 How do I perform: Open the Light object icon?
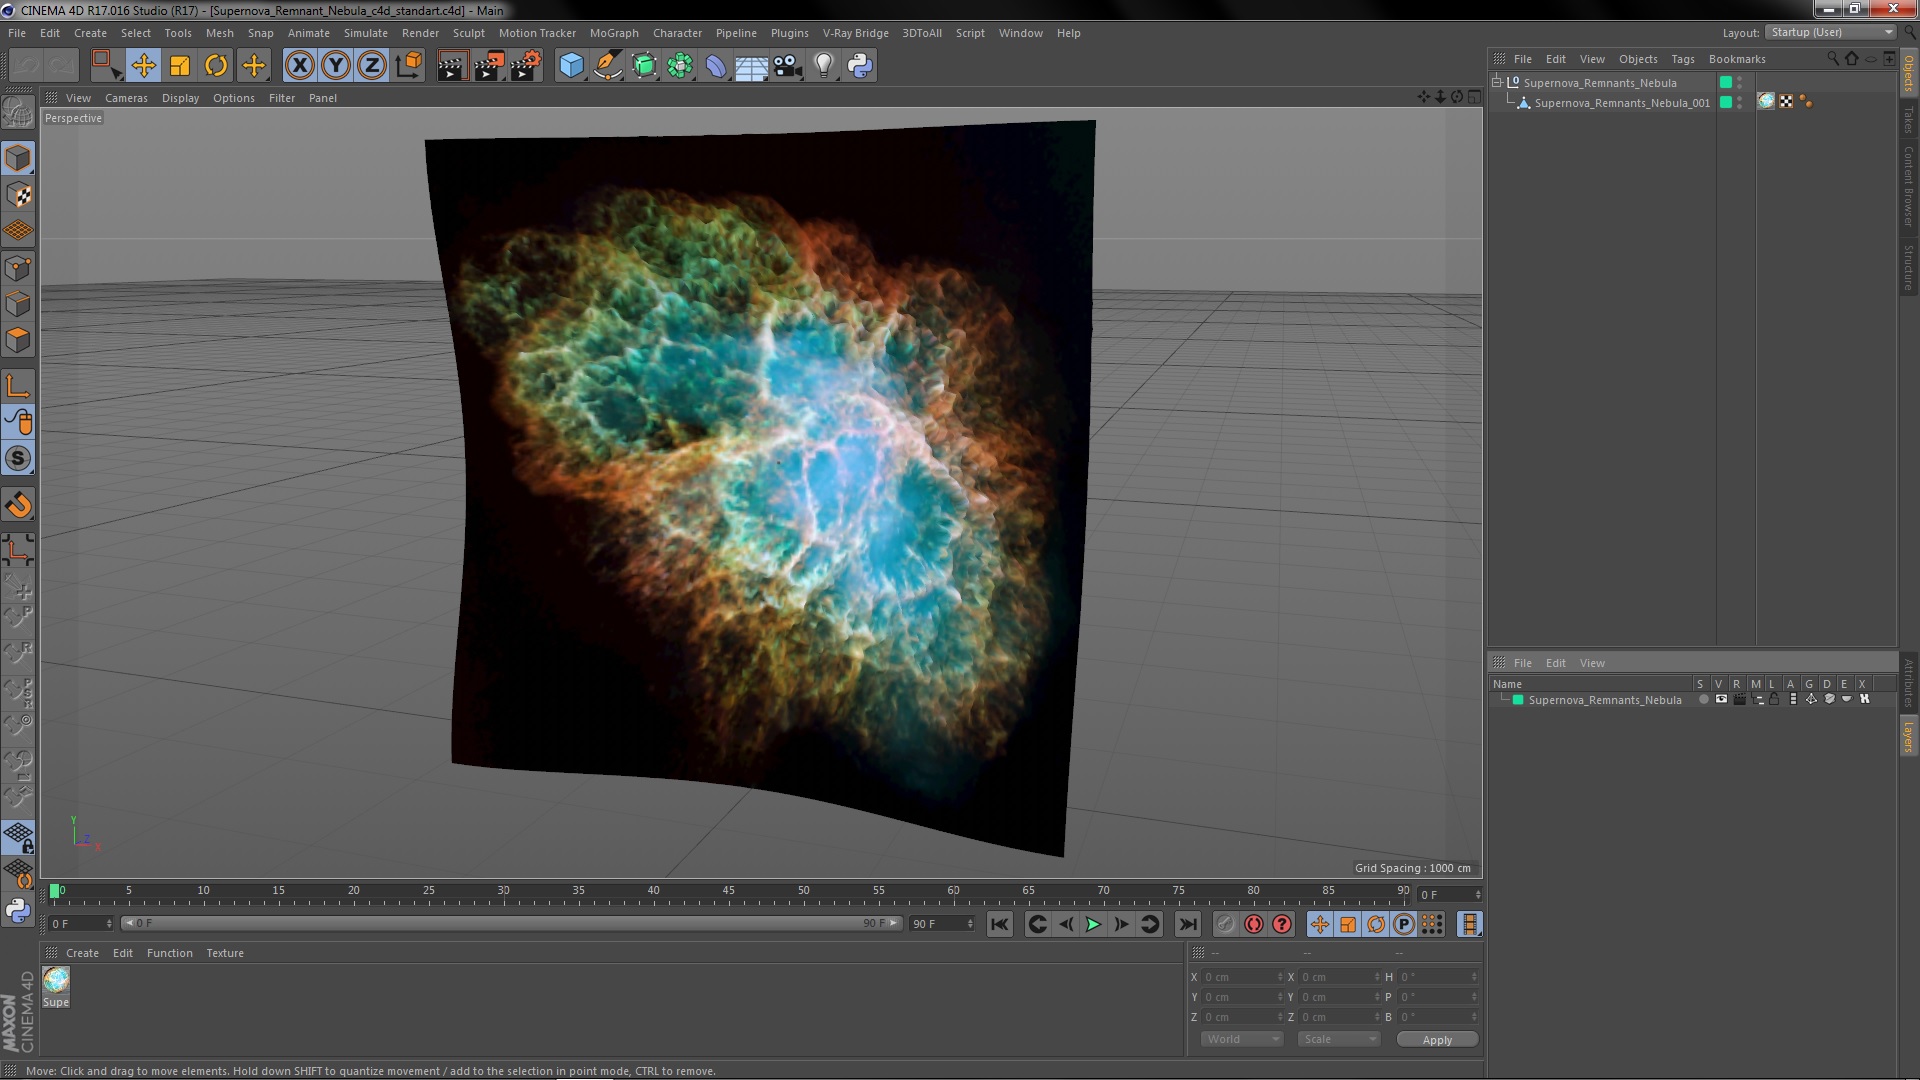[823, 66]
